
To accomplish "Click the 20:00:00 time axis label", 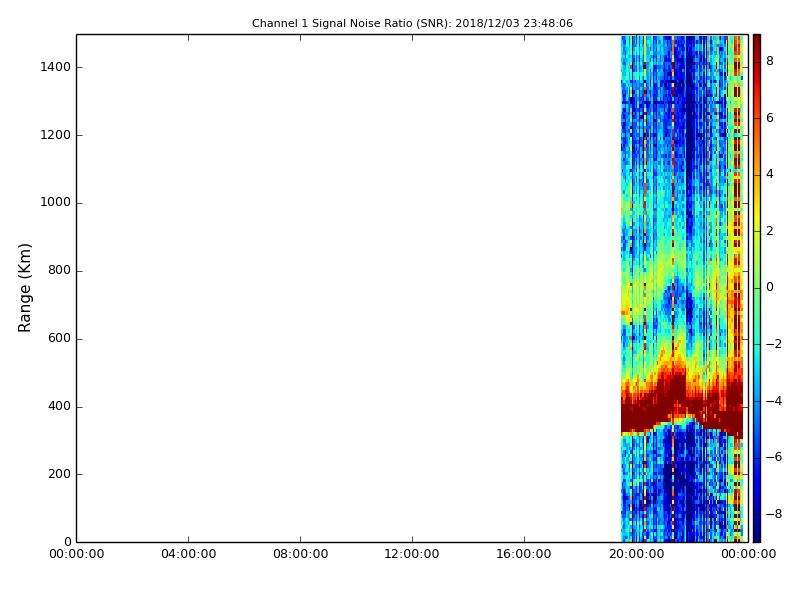I will [636, 554].
